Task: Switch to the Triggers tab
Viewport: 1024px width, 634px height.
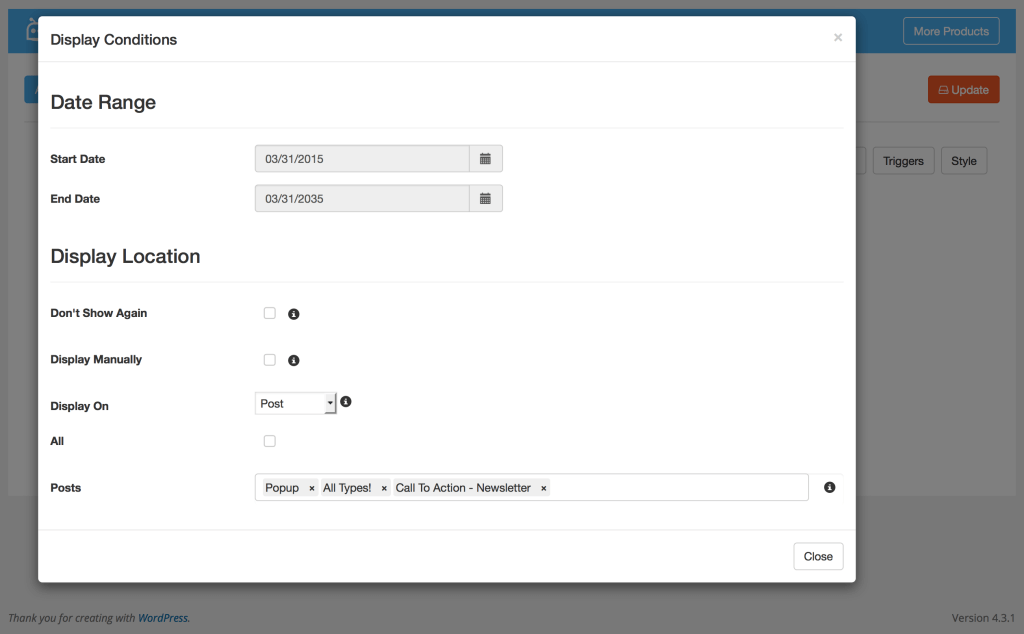Action: [x=903, y=161]
